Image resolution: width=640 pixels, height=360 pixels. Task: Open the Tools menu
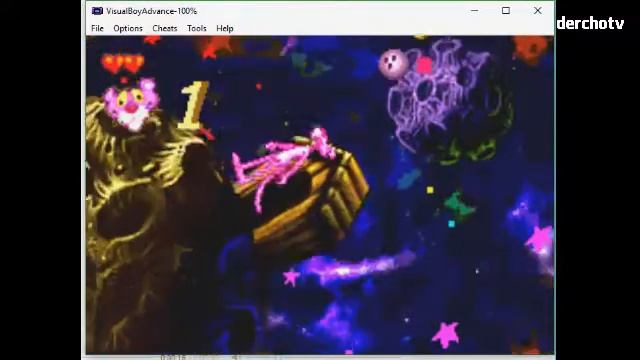(196, 28)
